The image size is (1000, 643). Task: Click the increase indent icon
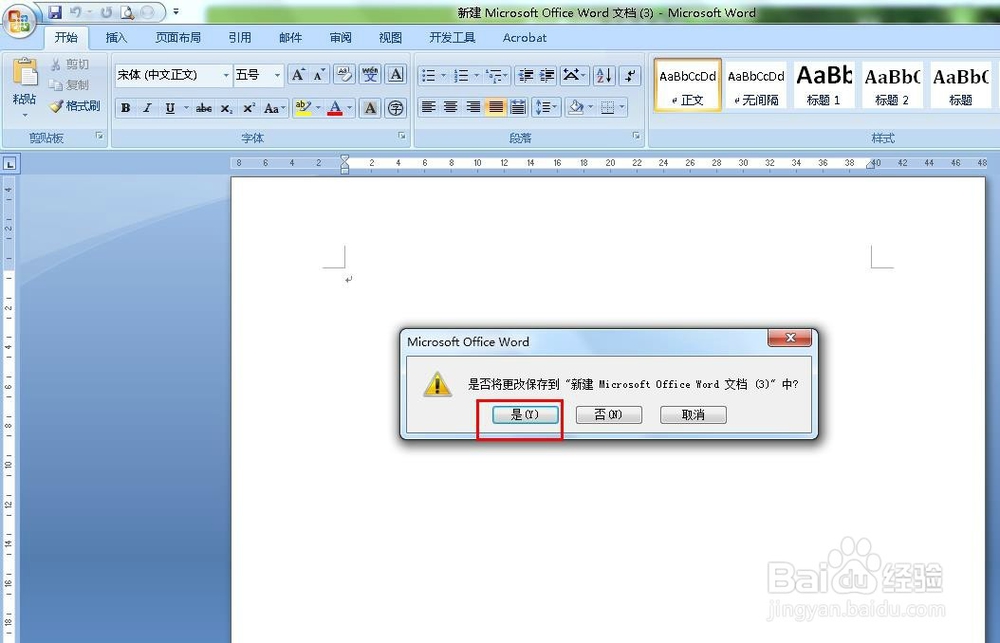point(547,76)
